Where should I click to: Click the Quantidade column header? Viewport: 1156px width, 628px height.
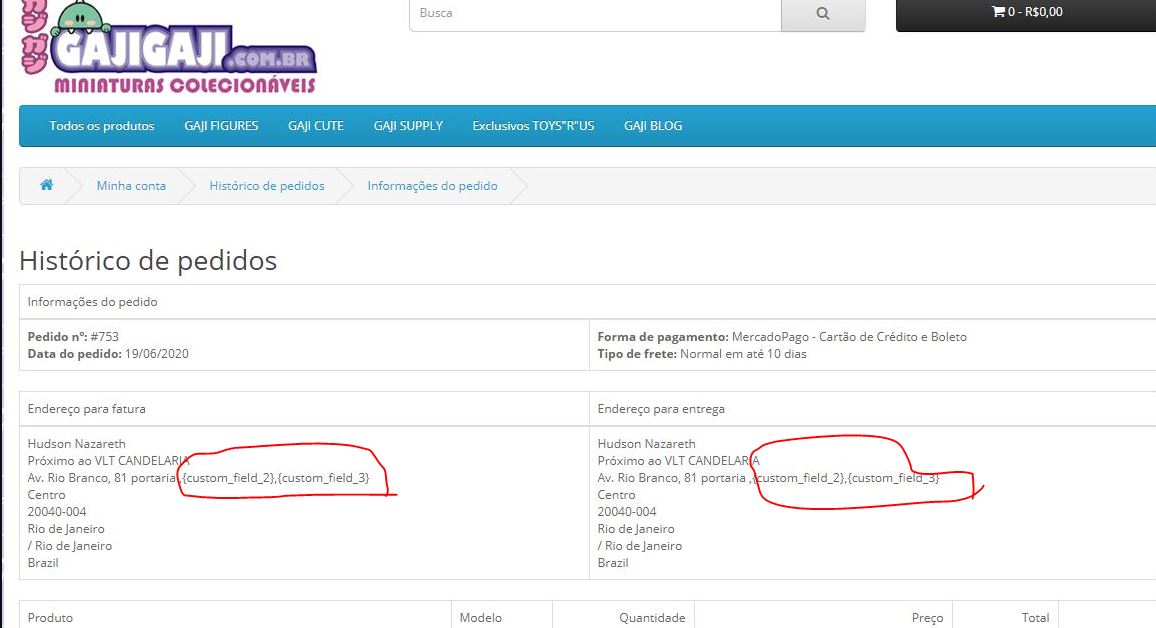652,618
